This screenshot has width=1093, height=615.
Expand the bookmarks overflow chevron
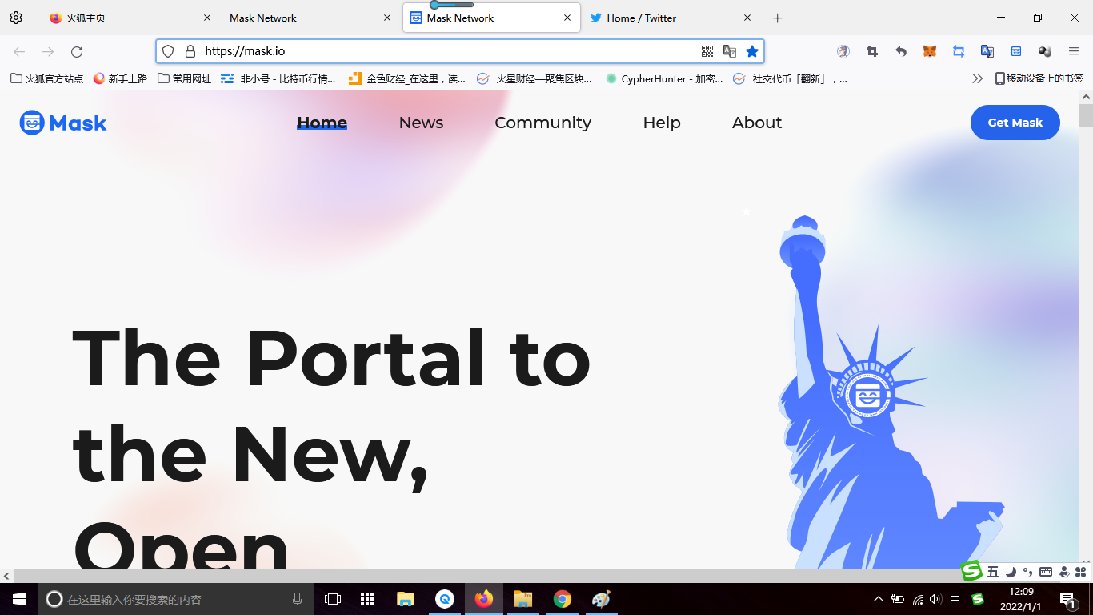pos(977,79)
